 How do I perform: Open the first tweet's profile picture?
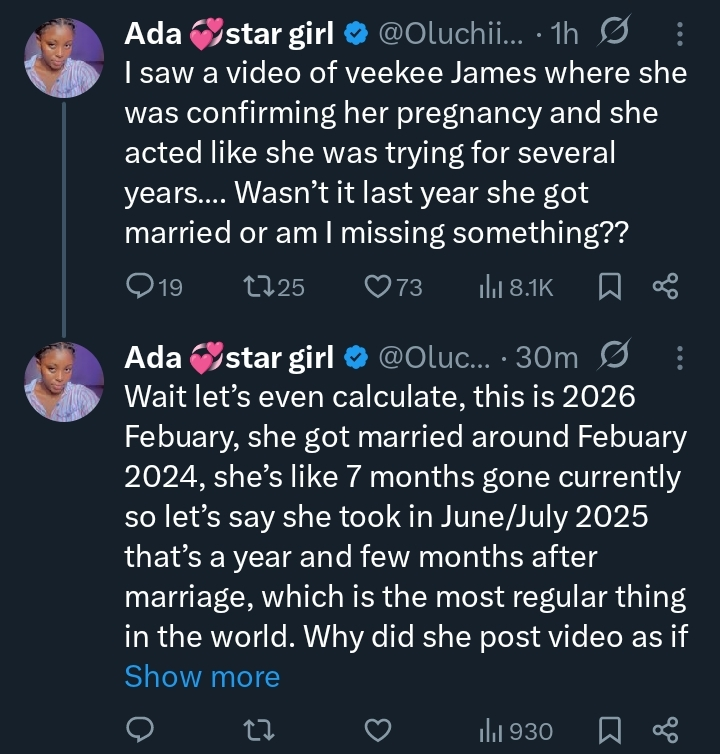63,58
